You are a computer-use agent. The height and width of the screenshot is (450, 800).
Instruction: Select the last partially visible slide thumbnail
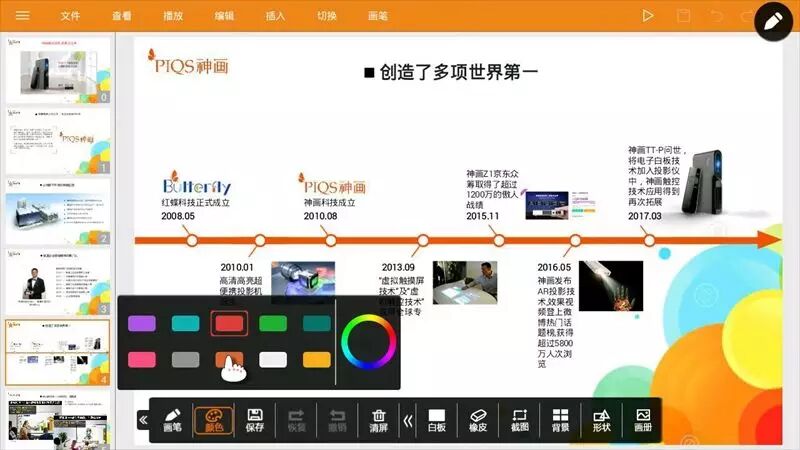(58, 420)
